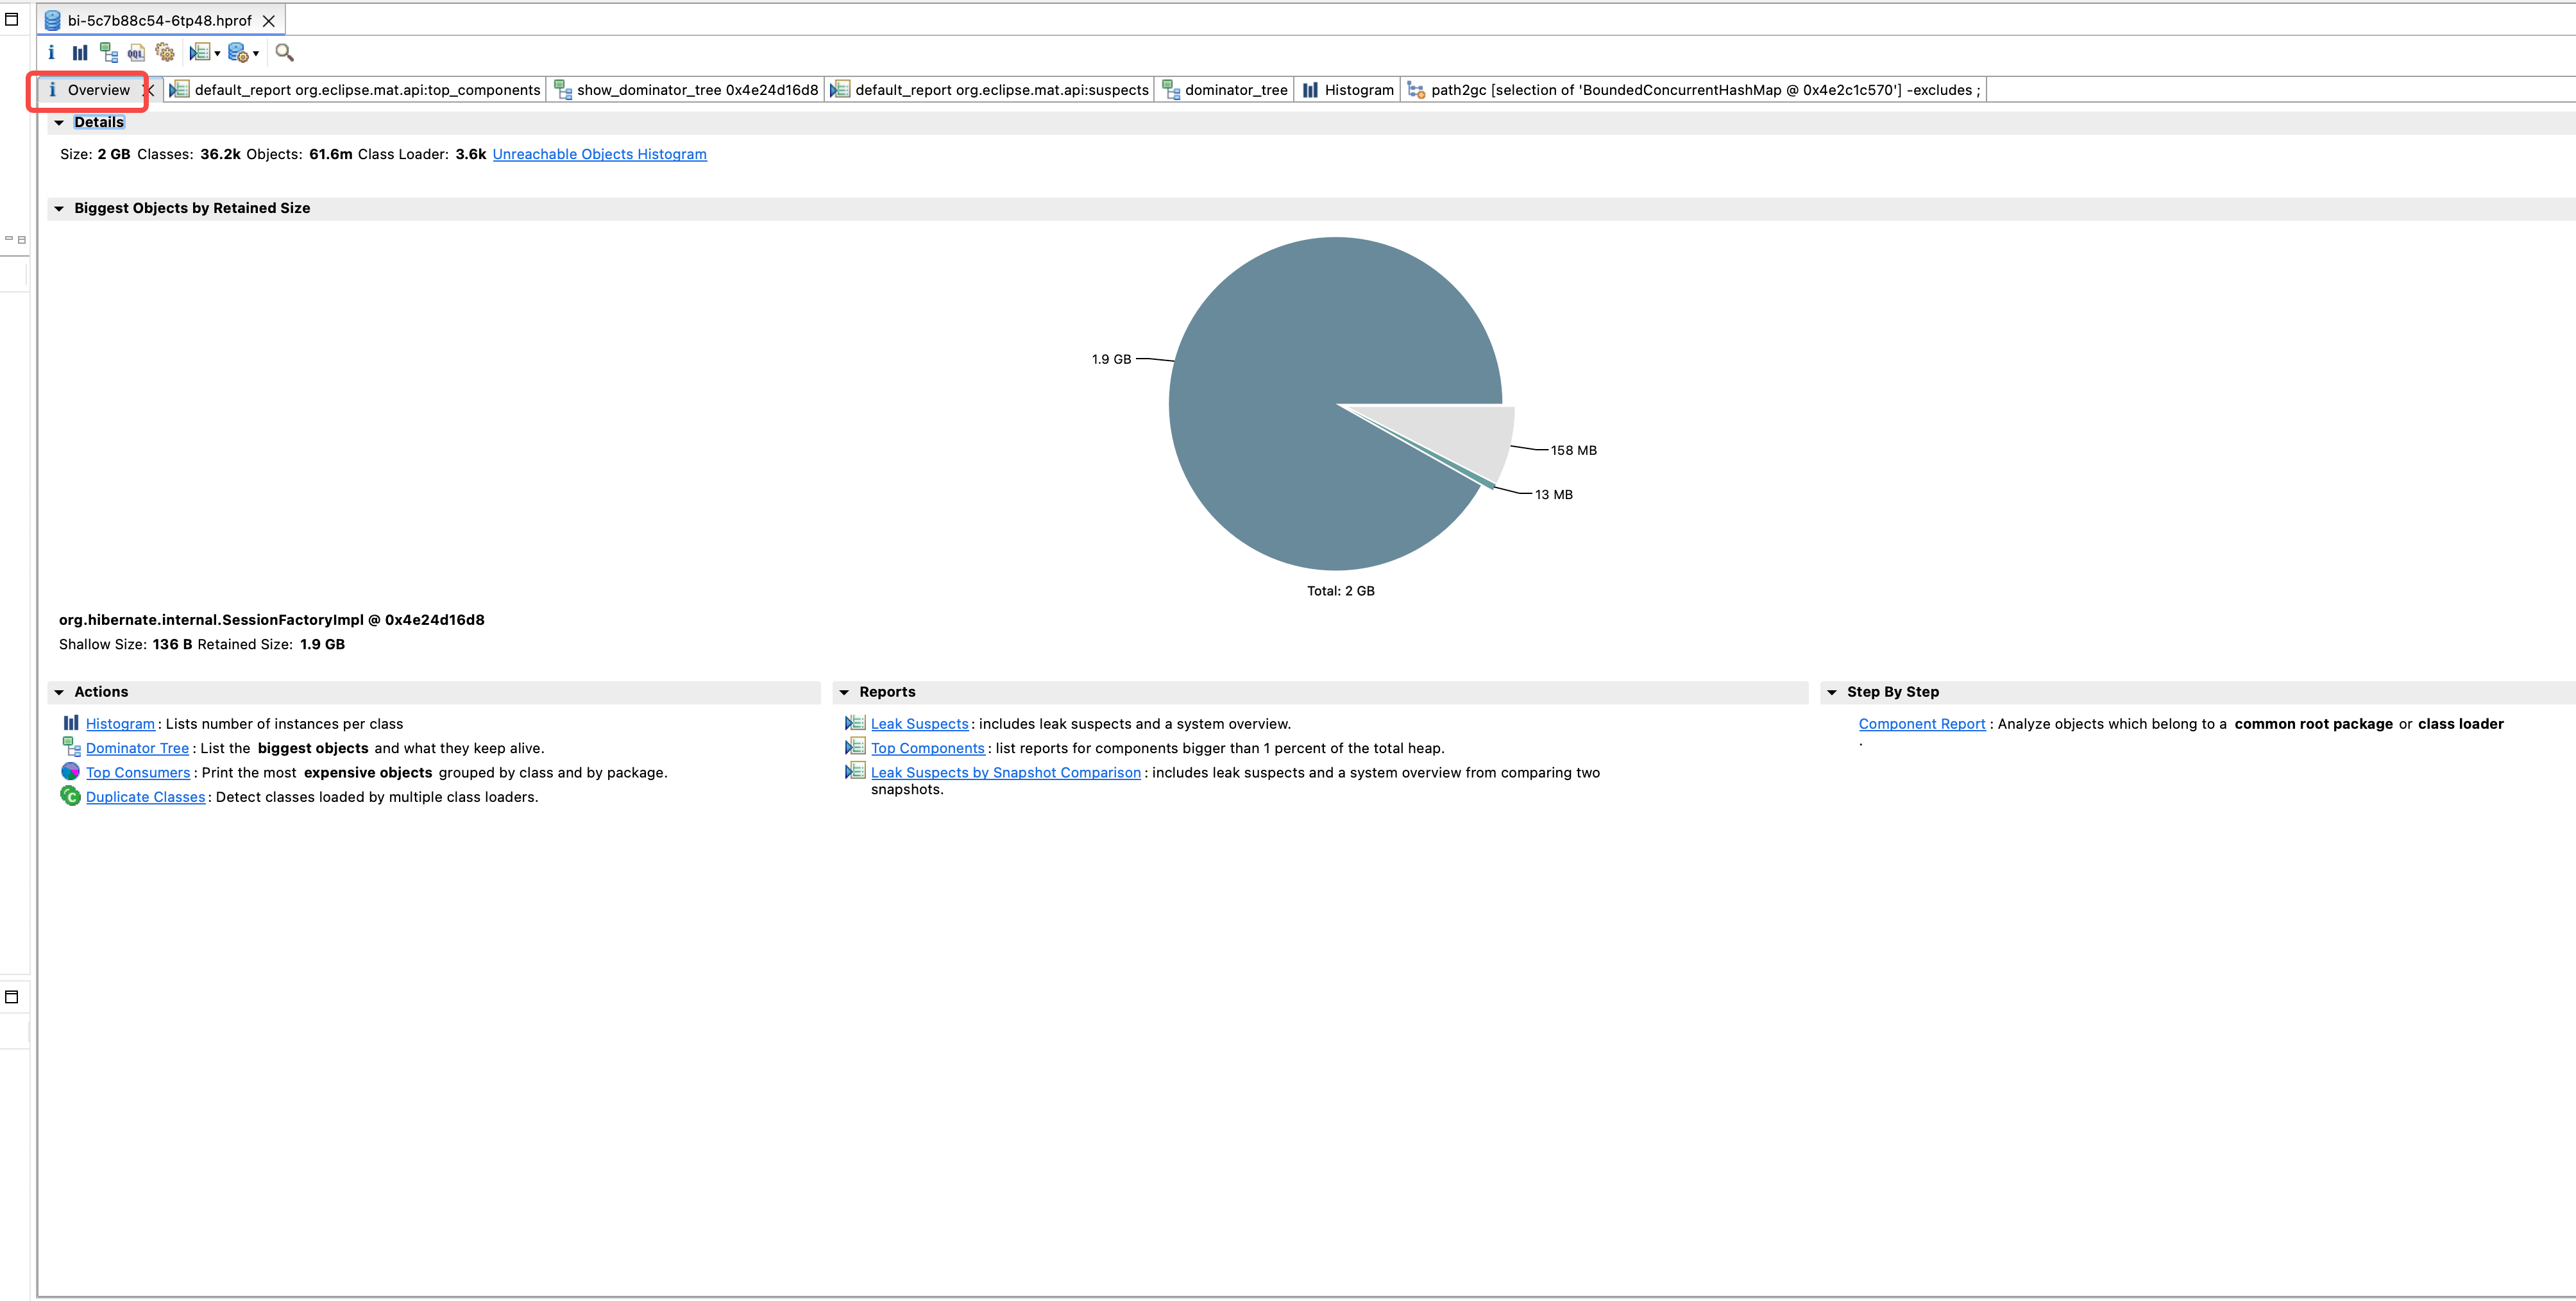This screenshot has height=1301, width=2576.
Task: Run expert system report toolbar icon
Action: pos(199,53)
